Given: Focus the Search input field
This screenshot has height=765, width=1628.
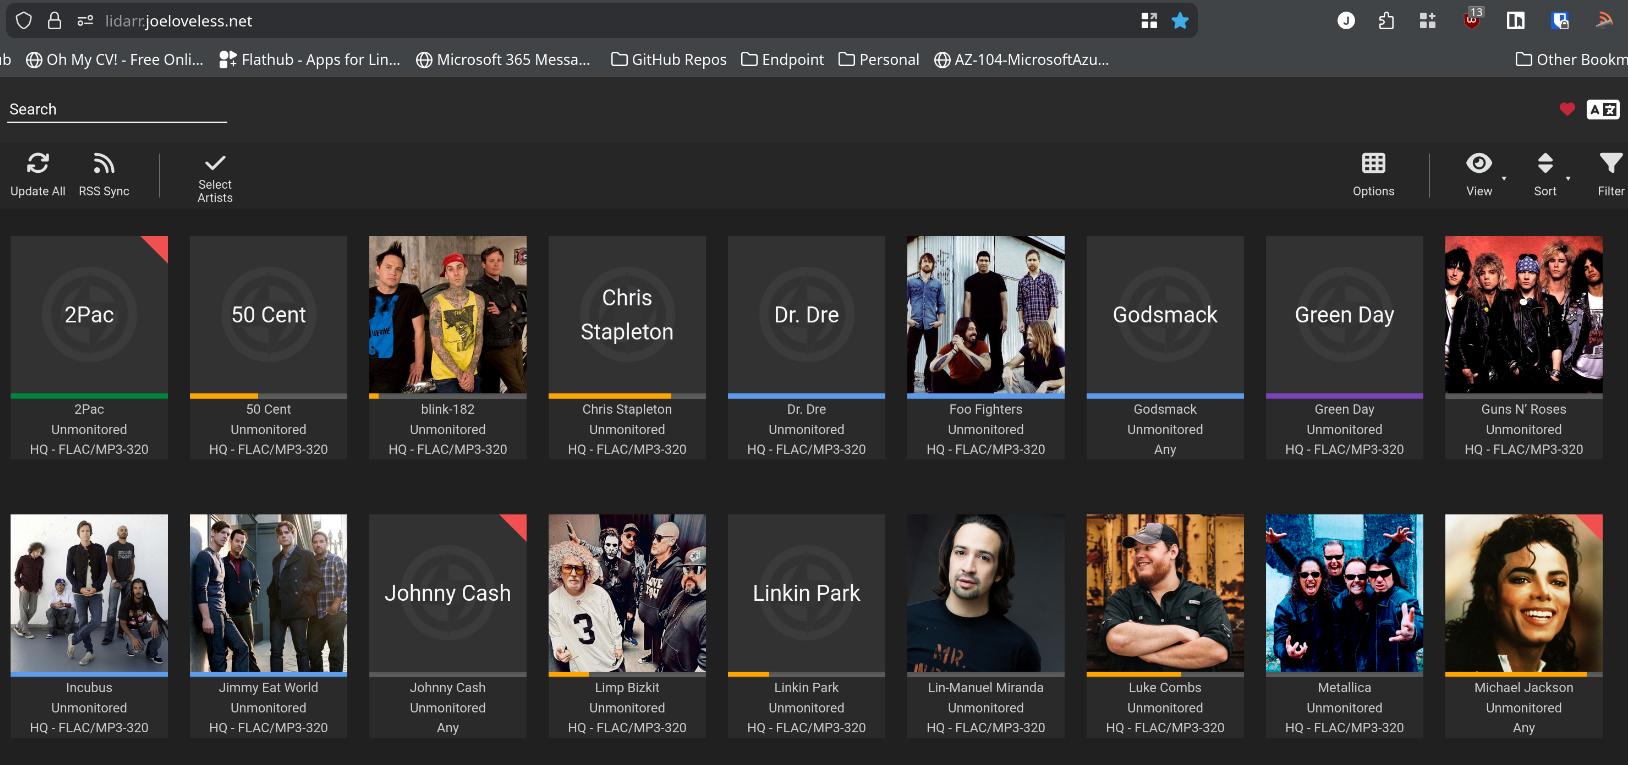Looking at the screenshot, I should tap(117, 109).
